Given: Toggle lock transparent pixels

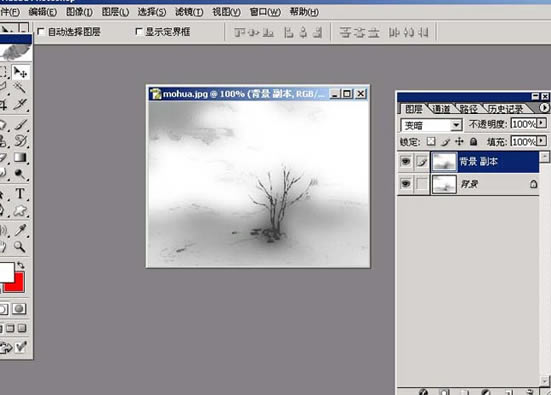Looking at the screenshot, I should pos(431,142).
